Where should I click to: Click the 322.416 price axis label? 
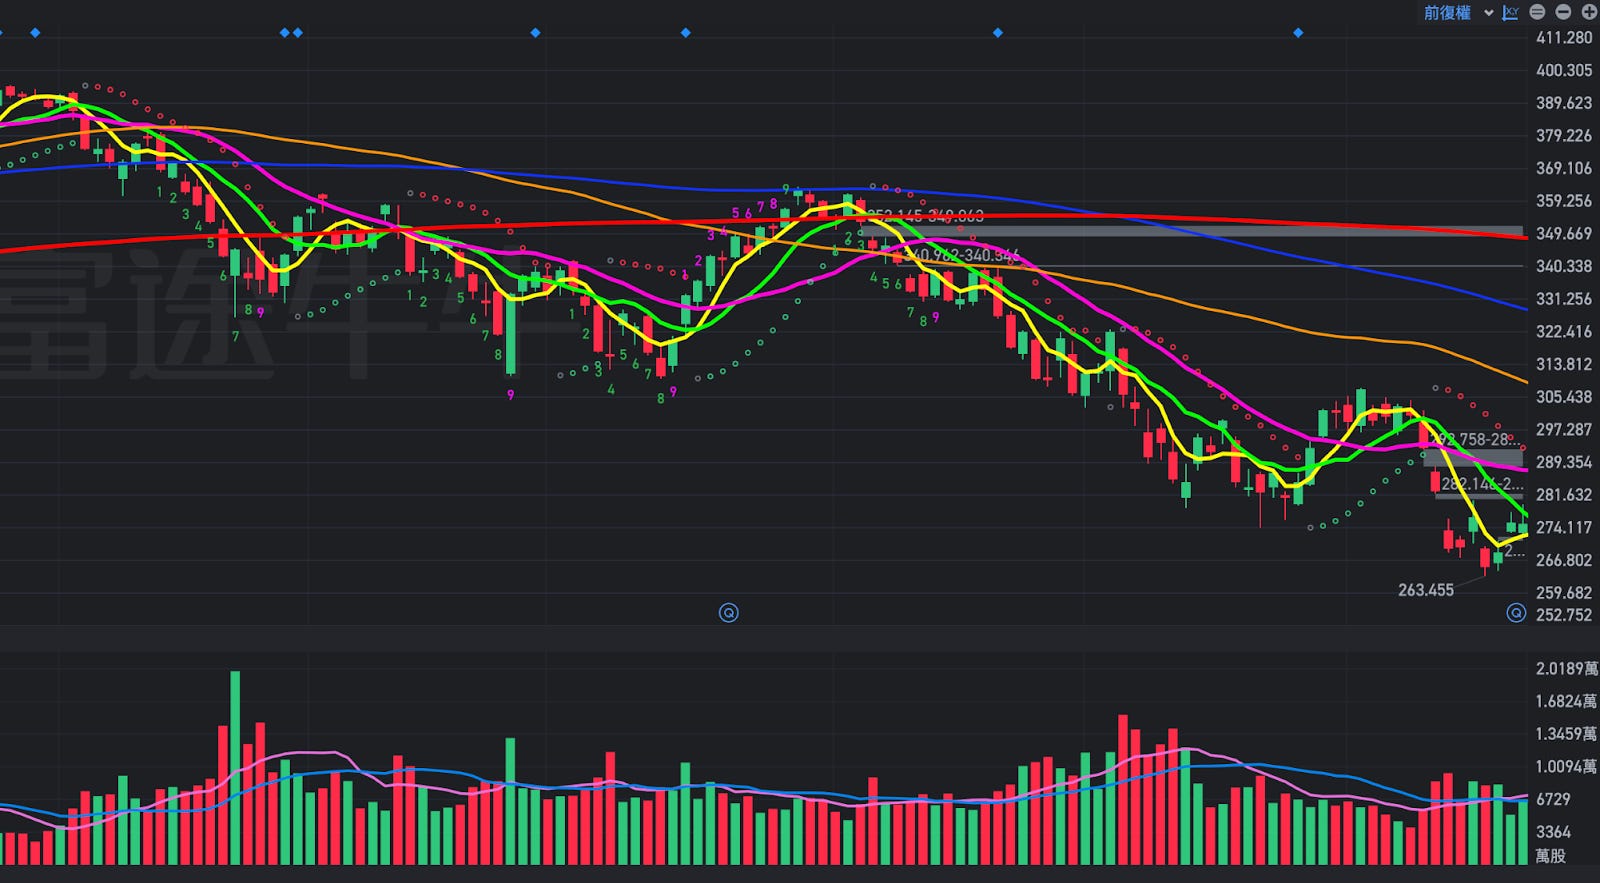pyautogui.click(x=1564, y=332)
